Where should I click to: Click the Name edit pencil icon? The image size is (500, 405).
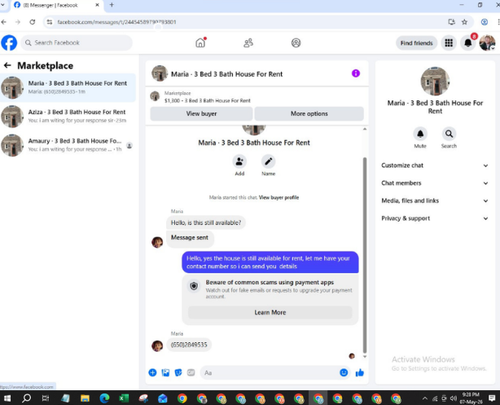[x=268, y=162]
